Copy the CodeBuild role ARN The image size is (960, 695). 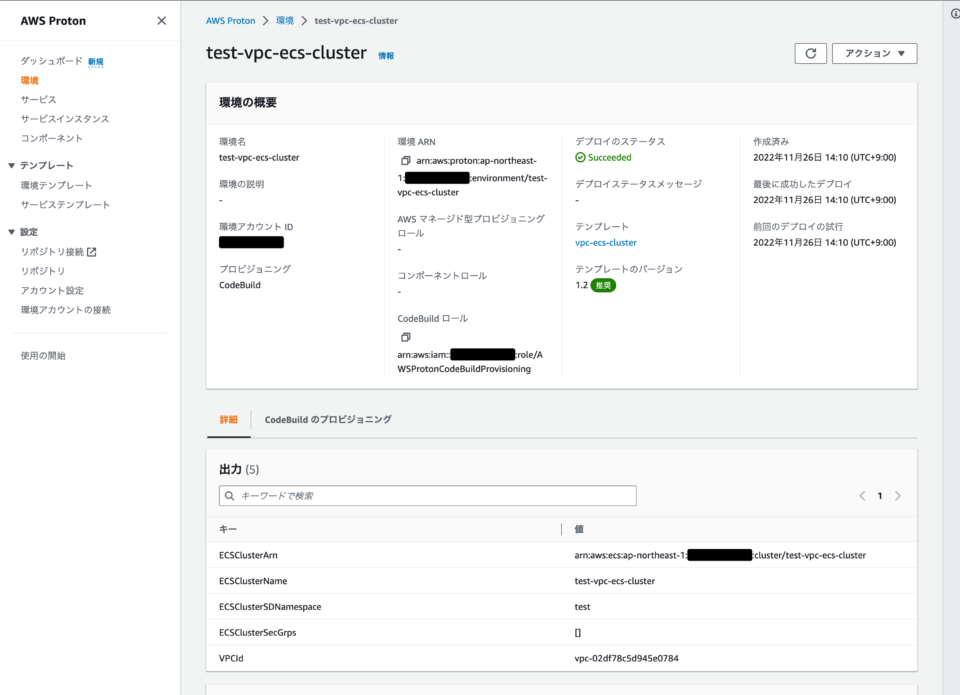tap(405, 337)
